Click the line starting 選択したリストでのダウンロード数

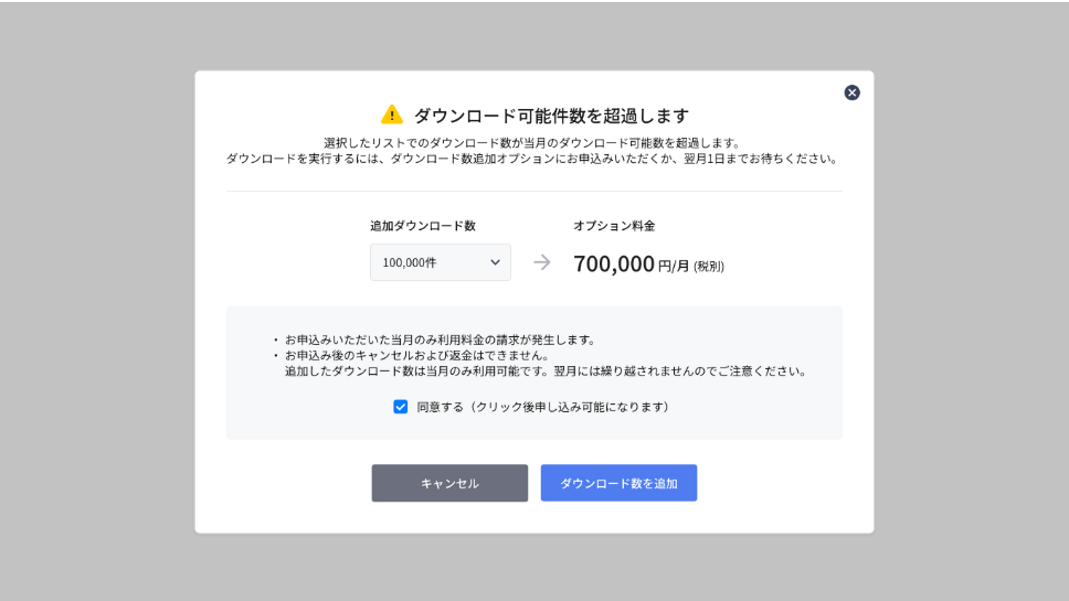[x=533, y=143]
